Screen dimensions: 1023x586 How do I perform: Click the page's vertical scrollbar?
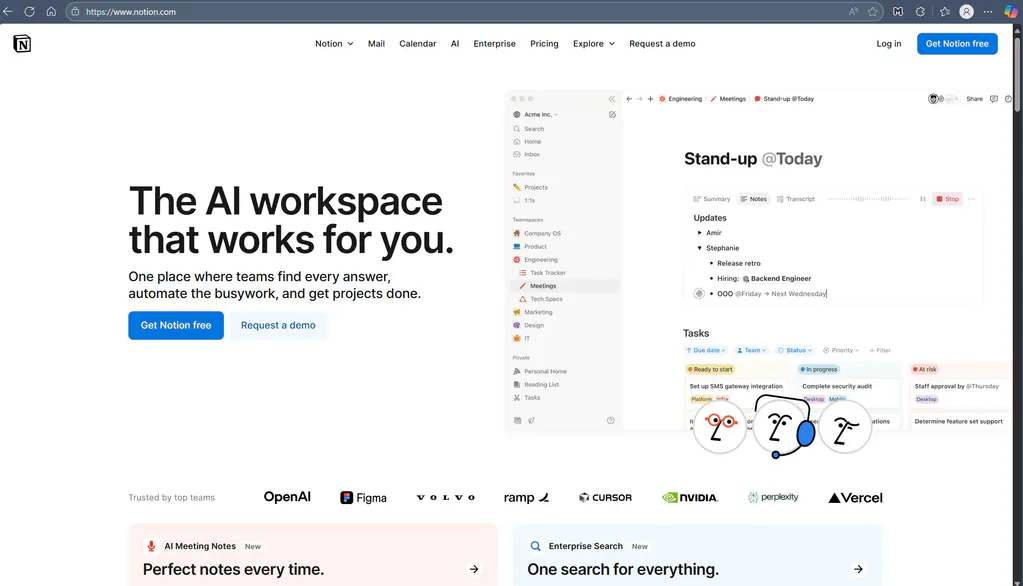click(x=1018, y=300)
